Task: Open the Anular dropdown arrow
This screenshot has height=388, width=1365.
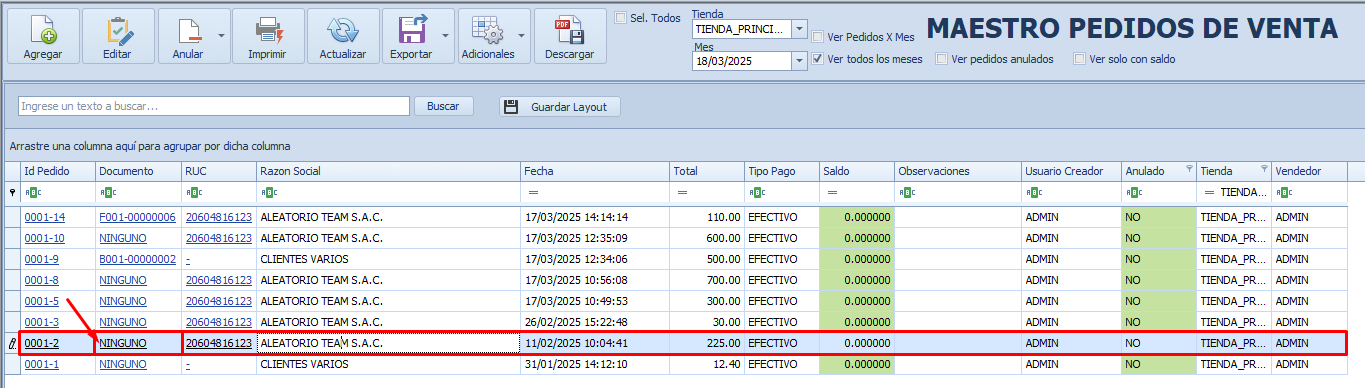Action: (221, 36)
